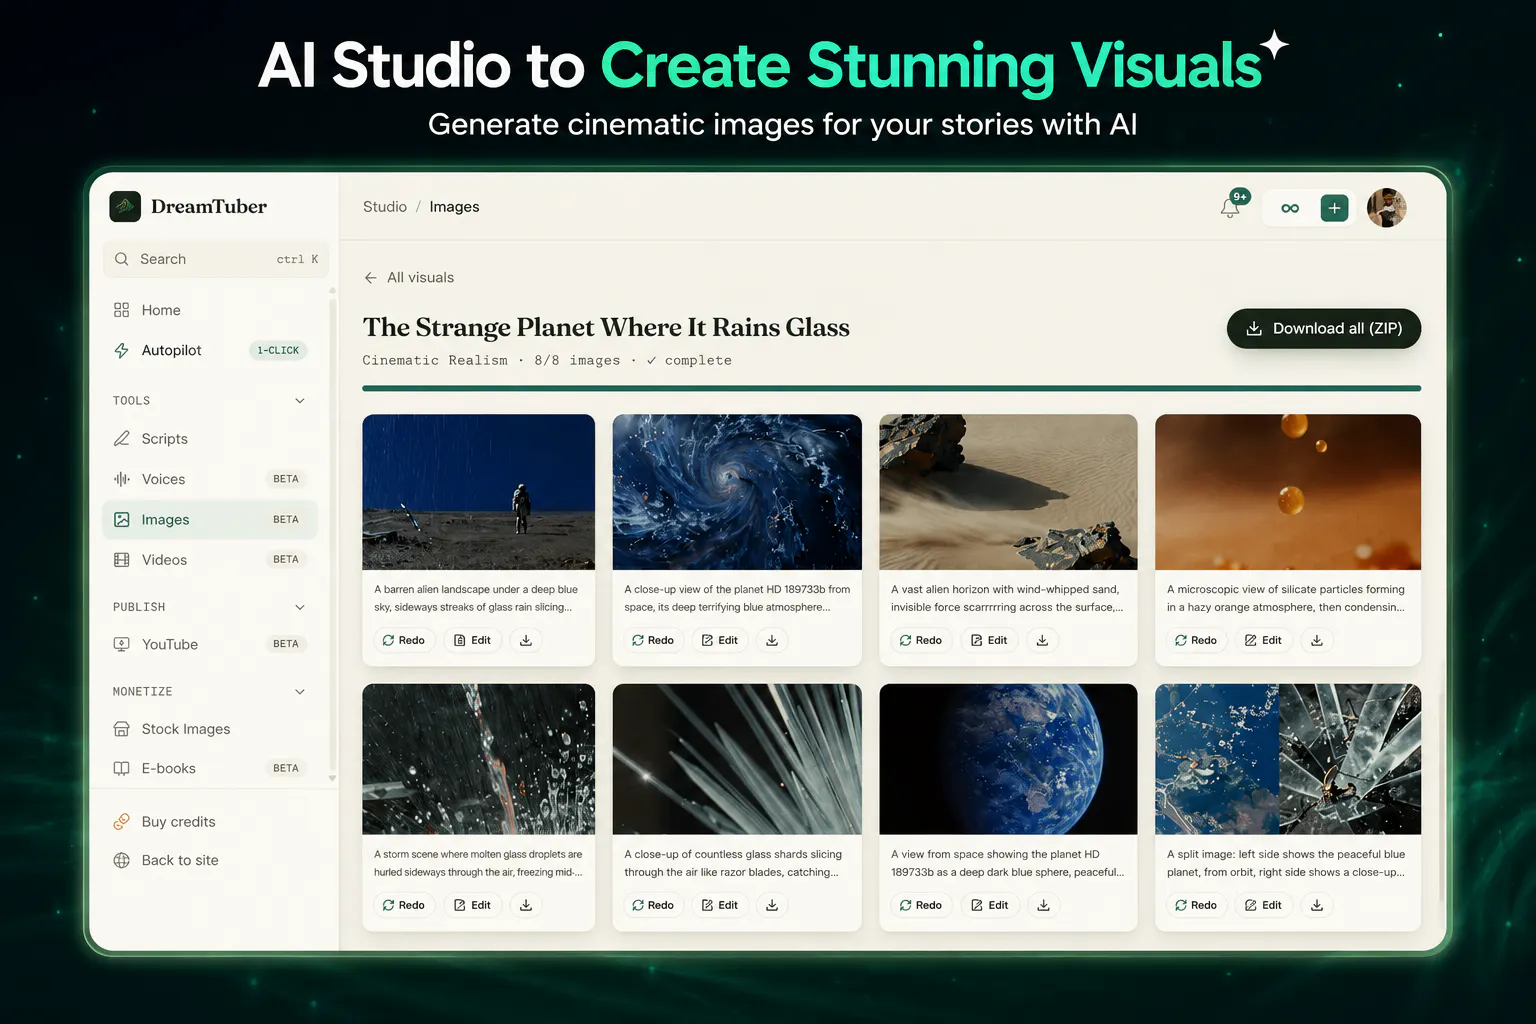The image size is (1536, 1024).
Task: Click the green generation progress bar
Action: [x=891, y=388]
